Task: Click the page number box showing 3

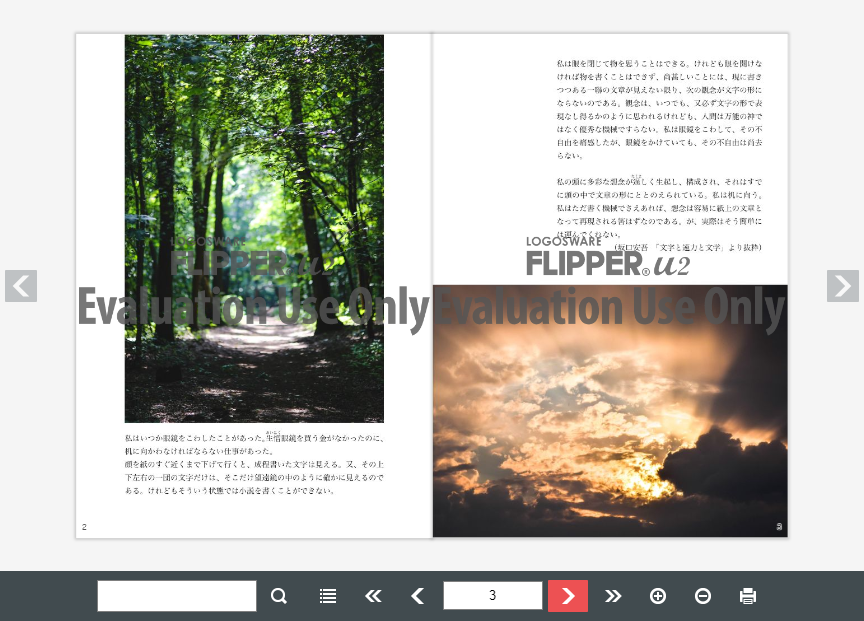Action: [492, 595]
